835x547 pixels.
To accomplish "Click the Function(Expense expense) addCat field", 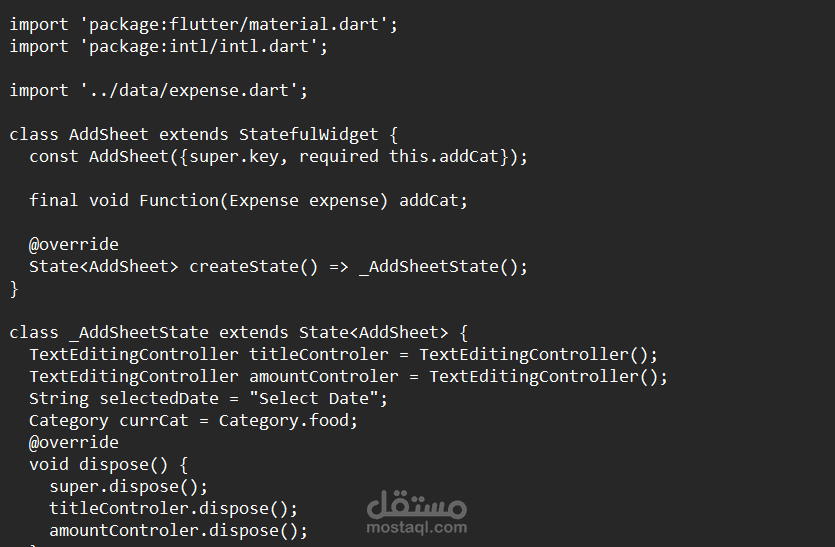I will point(304,201).
